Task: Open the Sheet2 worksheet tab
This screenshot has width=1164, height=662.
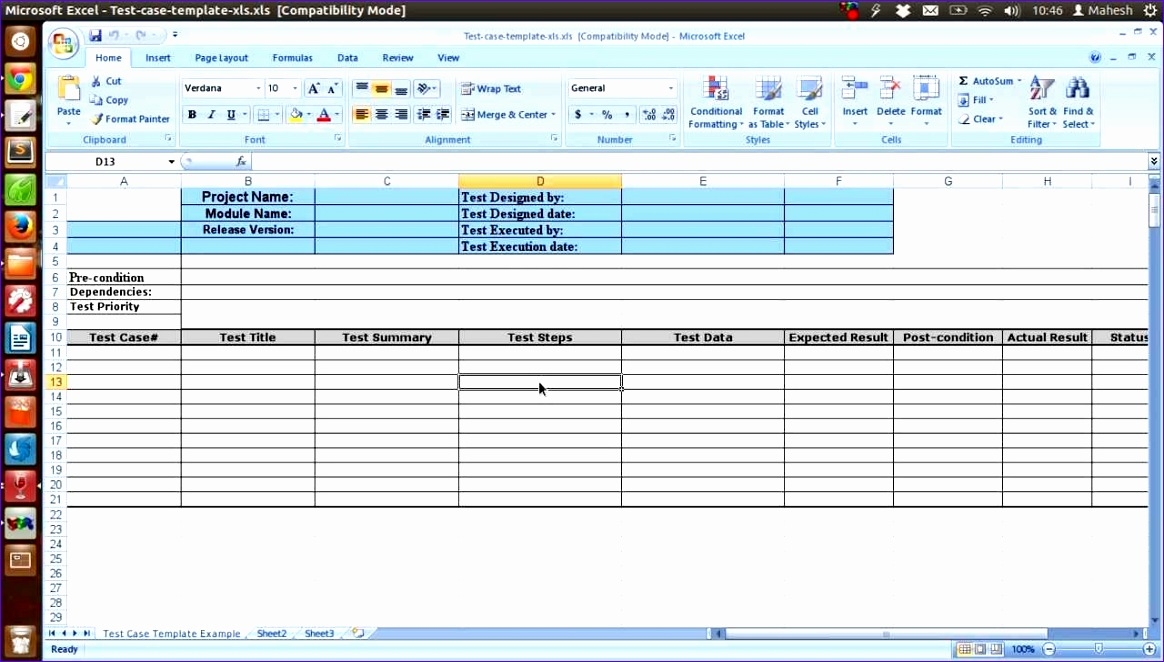Action: 271,633
